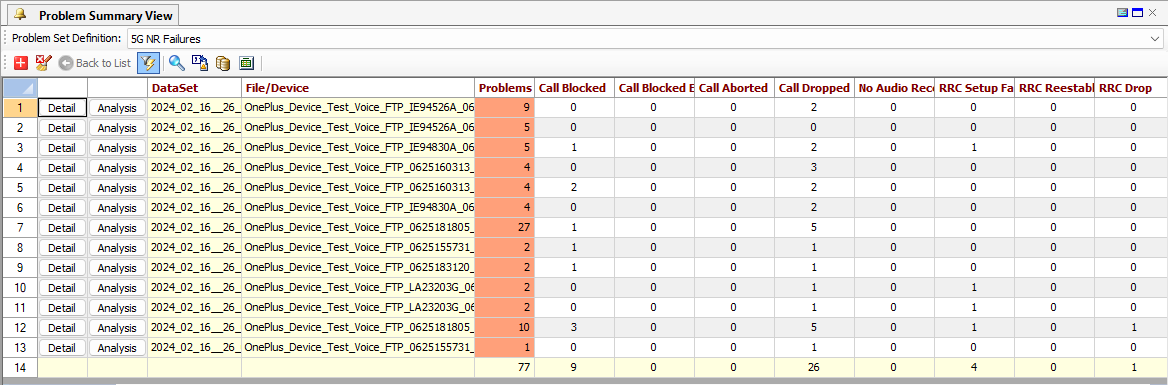The image size is (1168, 385).
Task: Toggle the filter lightning icon
Action: (148, 63)
